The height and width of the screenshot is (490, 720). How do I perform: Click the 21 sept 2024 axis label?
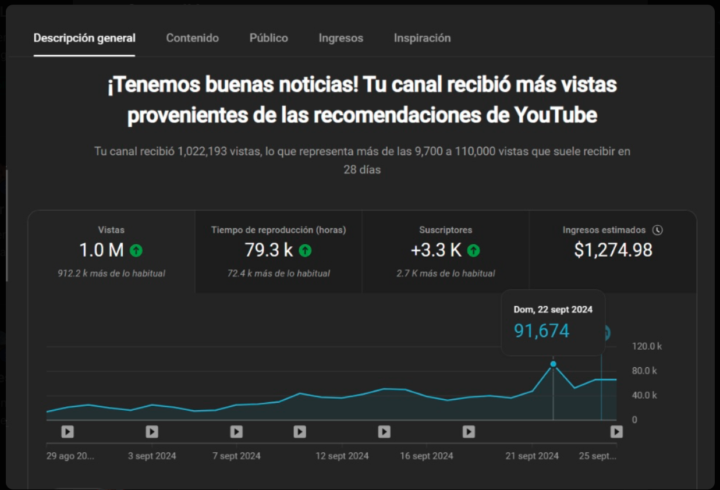(532, 456)
